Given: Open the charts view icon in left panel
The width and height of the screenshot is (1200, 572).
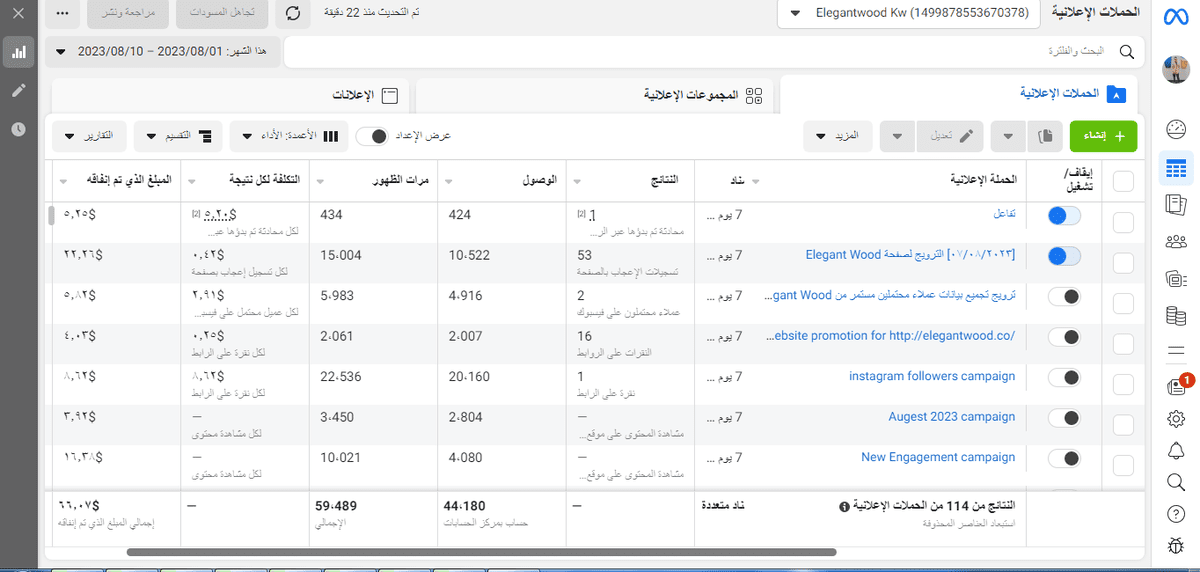Looking at the screenshot, I should tap(18, 52).
